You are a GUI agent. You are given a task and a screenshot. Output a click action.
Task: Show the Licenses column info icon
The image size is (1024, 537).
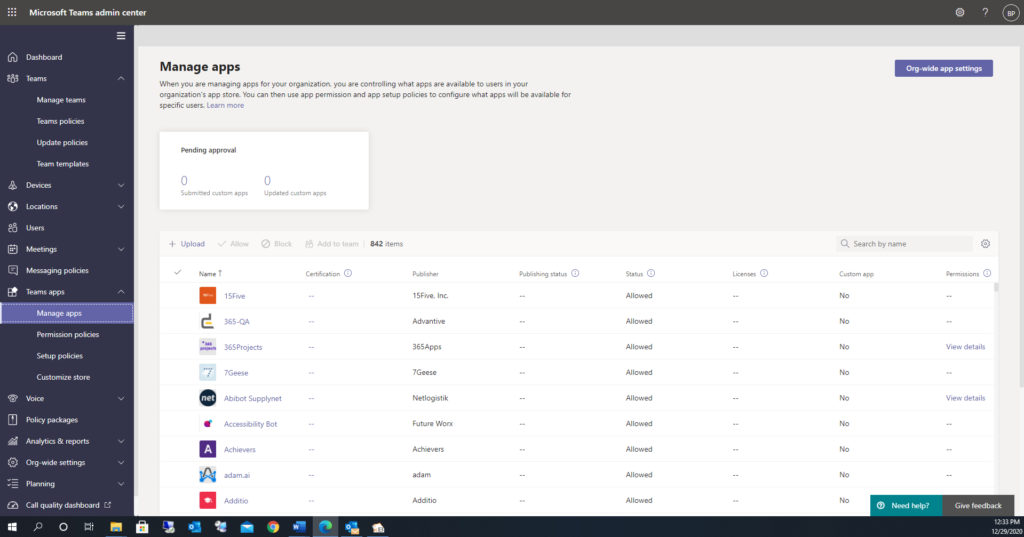tap(764, 274)
